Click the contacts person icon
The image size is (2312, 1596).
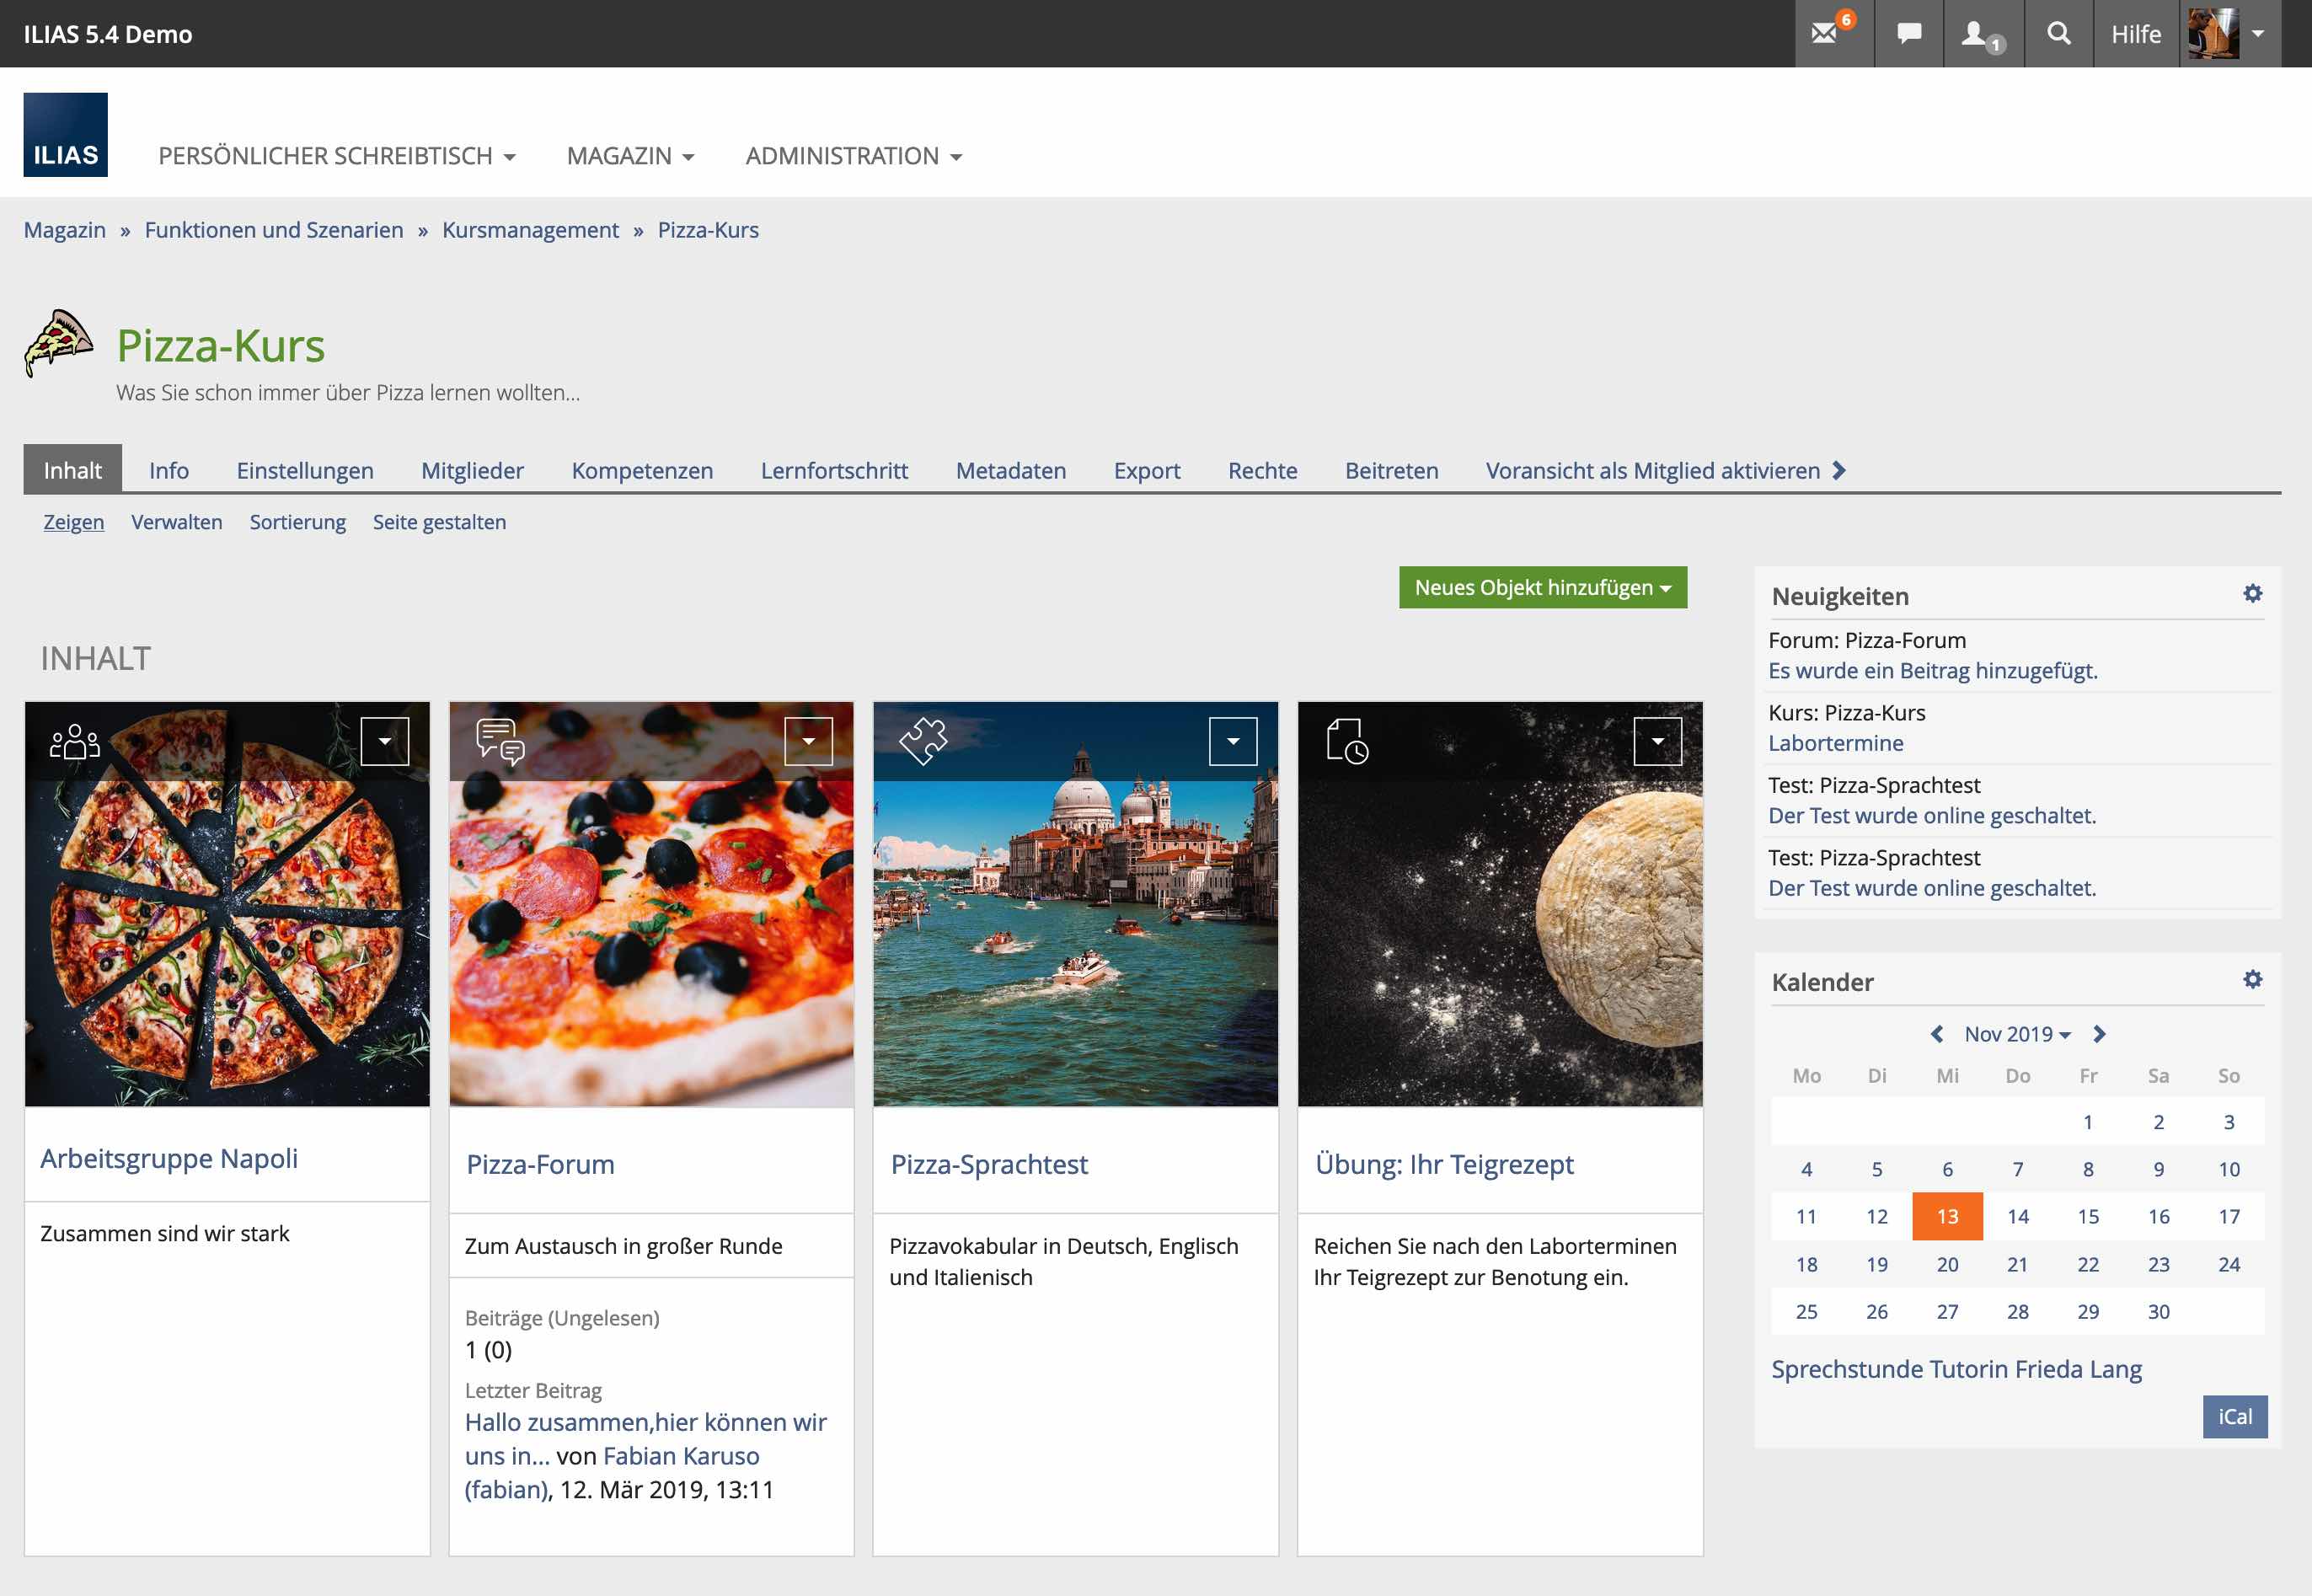pyautogui.click(x=1975, y=34)
